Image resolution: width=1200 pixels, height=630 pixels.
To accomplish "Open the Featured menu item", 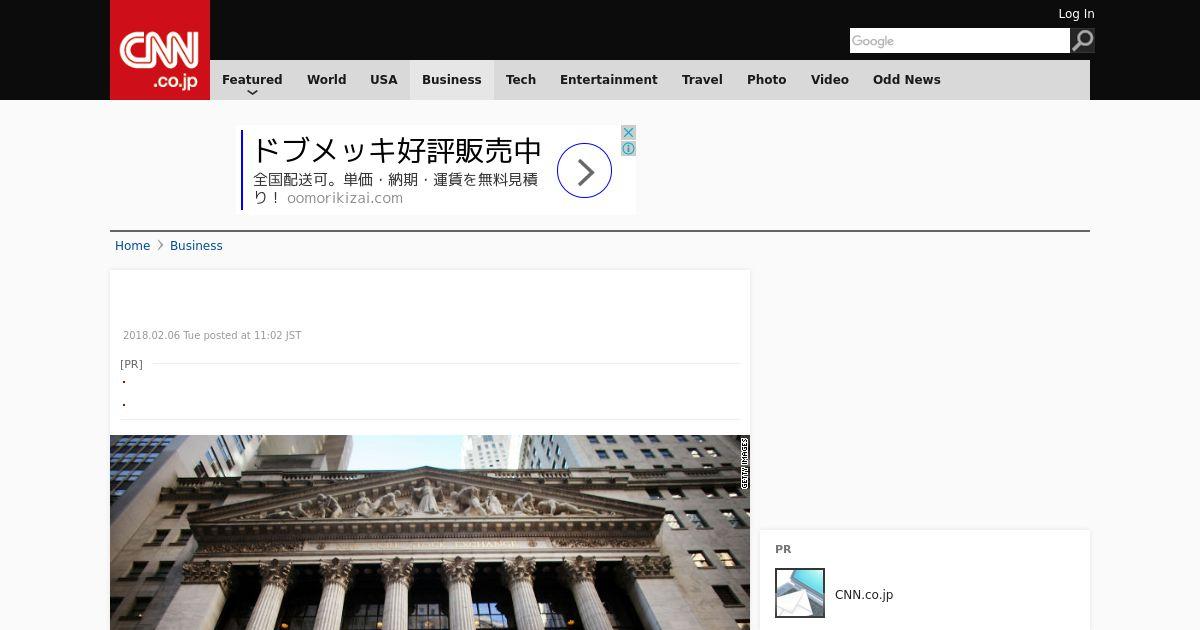I will point(252,80).
